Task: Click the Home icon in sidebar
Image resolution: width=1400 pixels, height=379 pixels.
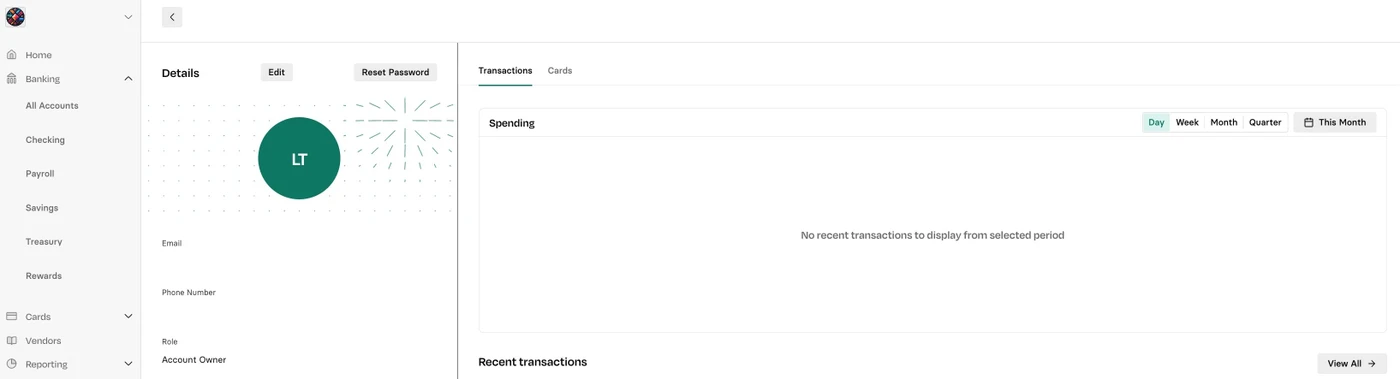Action: pos(12,55)
